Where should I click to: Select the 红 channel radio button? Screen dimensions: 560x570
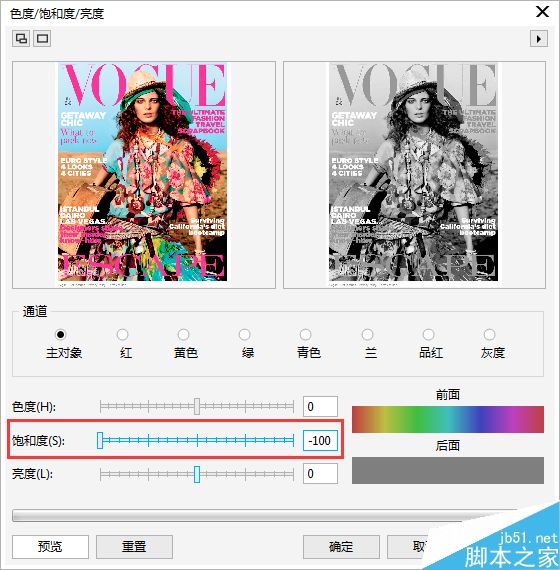(x=122, y=334)
